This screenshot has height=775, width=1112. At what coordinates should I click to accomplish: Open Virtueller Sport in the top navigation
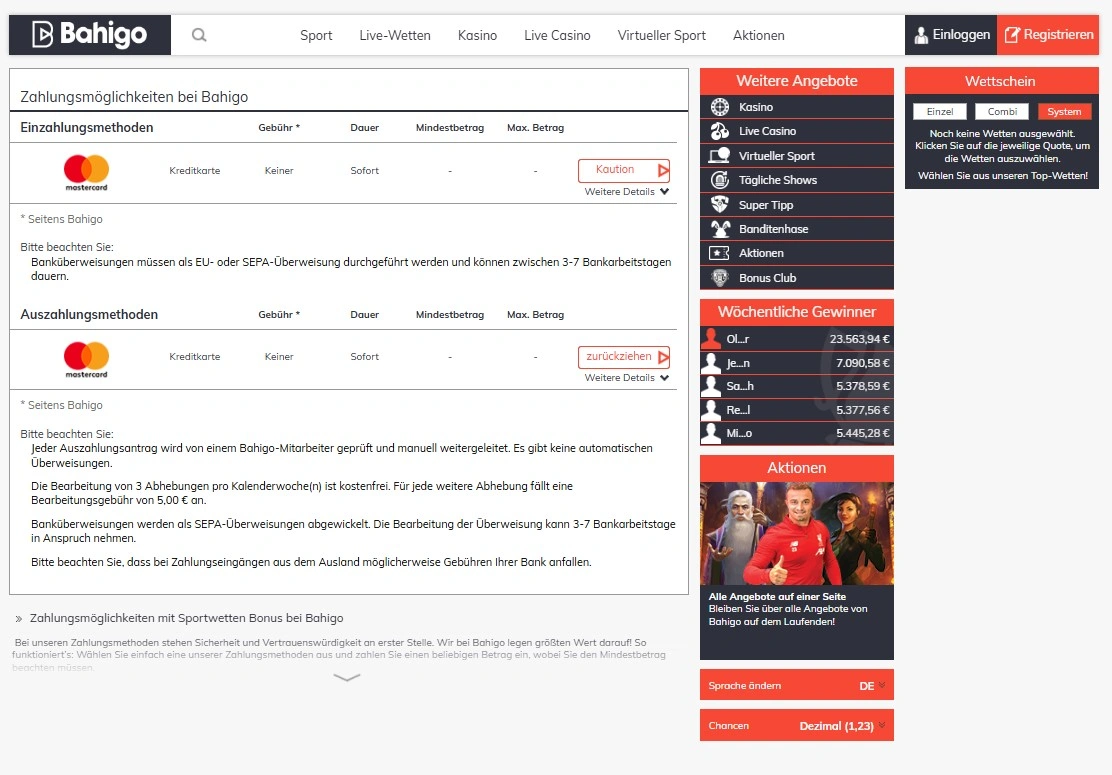coord(661,35)
